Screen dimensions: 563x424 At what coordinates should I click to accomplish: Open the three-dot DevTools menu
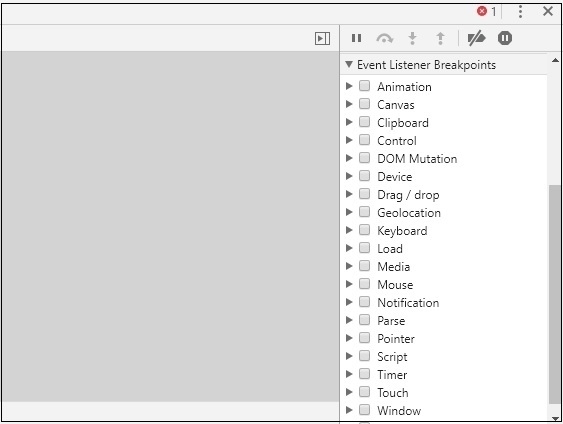520,12
